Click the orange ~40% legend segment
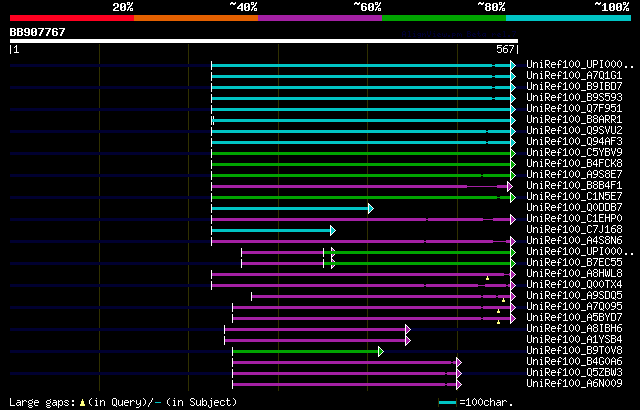Image resolution: width=640 pixels, height=410 pixels. click(x=196, y=18)
